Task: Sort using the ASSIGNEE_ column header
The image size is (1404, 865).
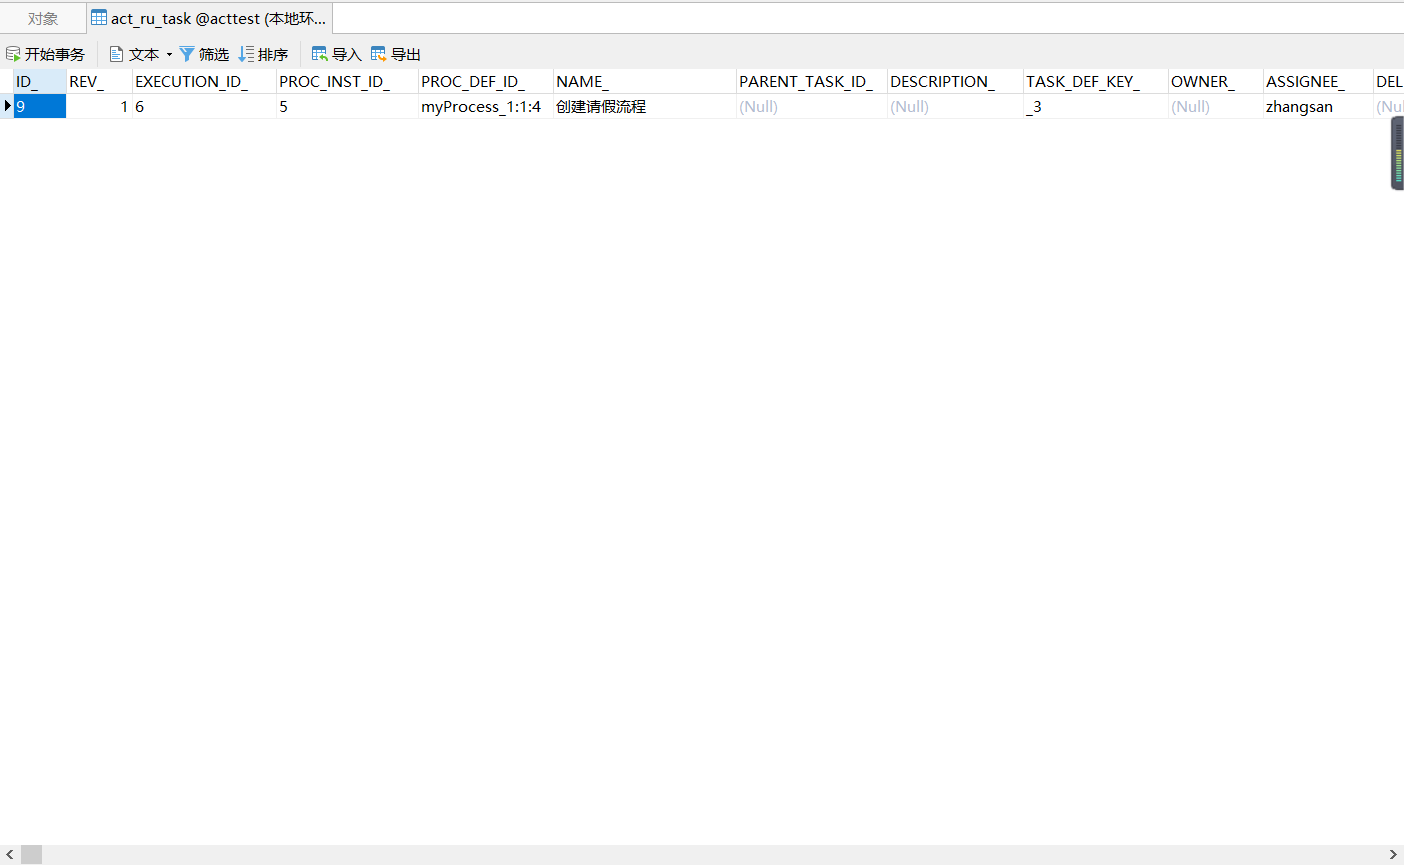Action: pyautogui.click(x=1304, y=81)
